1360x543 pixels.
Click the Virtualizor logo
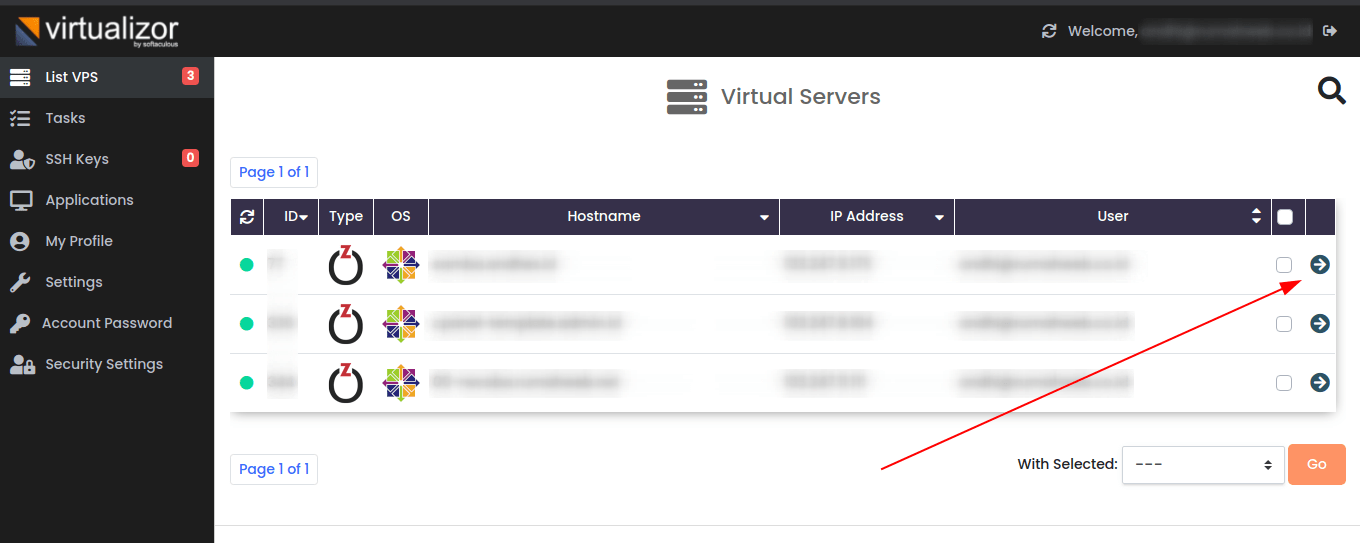coord(97,31)
